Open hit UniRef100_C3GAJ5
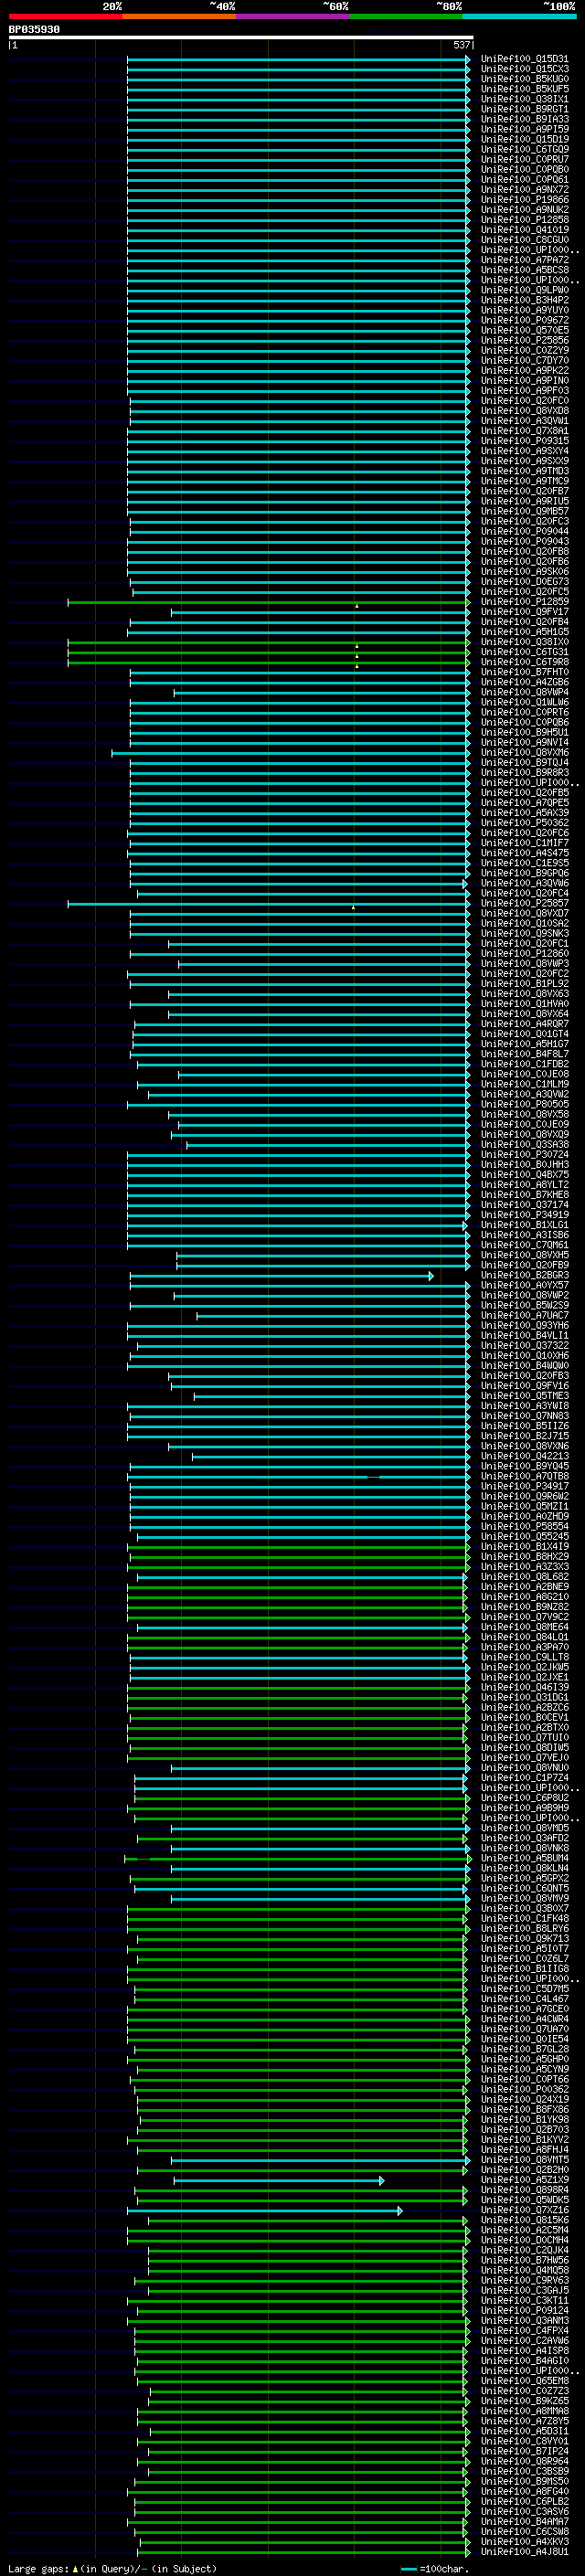The width and height of the screenshot is (585, 2576). tap(524, 2290)
